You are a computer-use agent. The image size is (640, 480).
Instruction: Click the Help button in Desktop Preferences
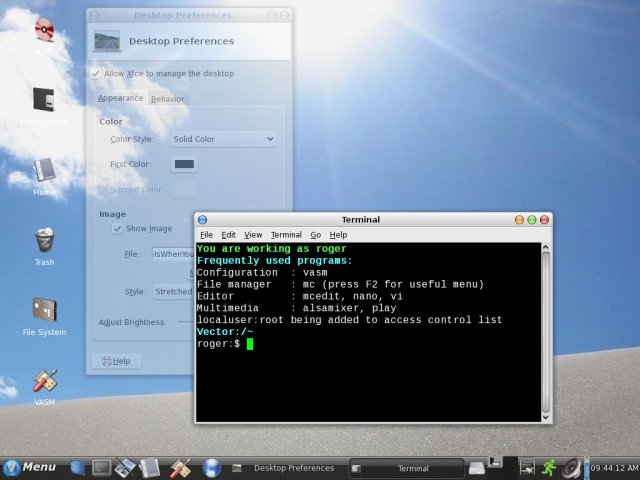(116, 361)
